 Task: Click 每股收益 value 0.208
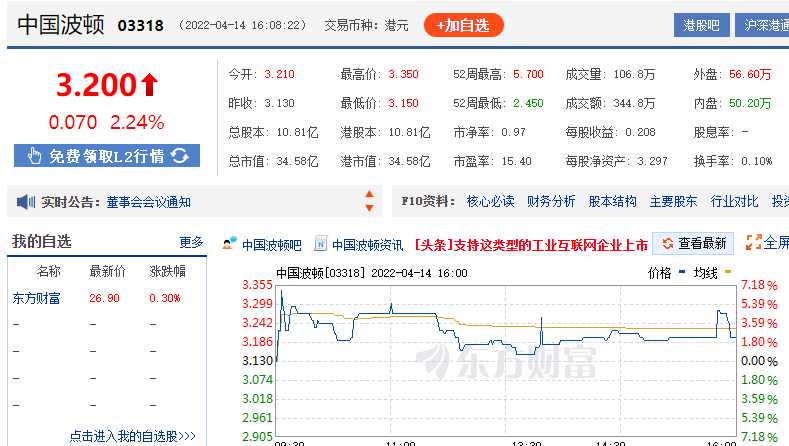click(641, 132)
